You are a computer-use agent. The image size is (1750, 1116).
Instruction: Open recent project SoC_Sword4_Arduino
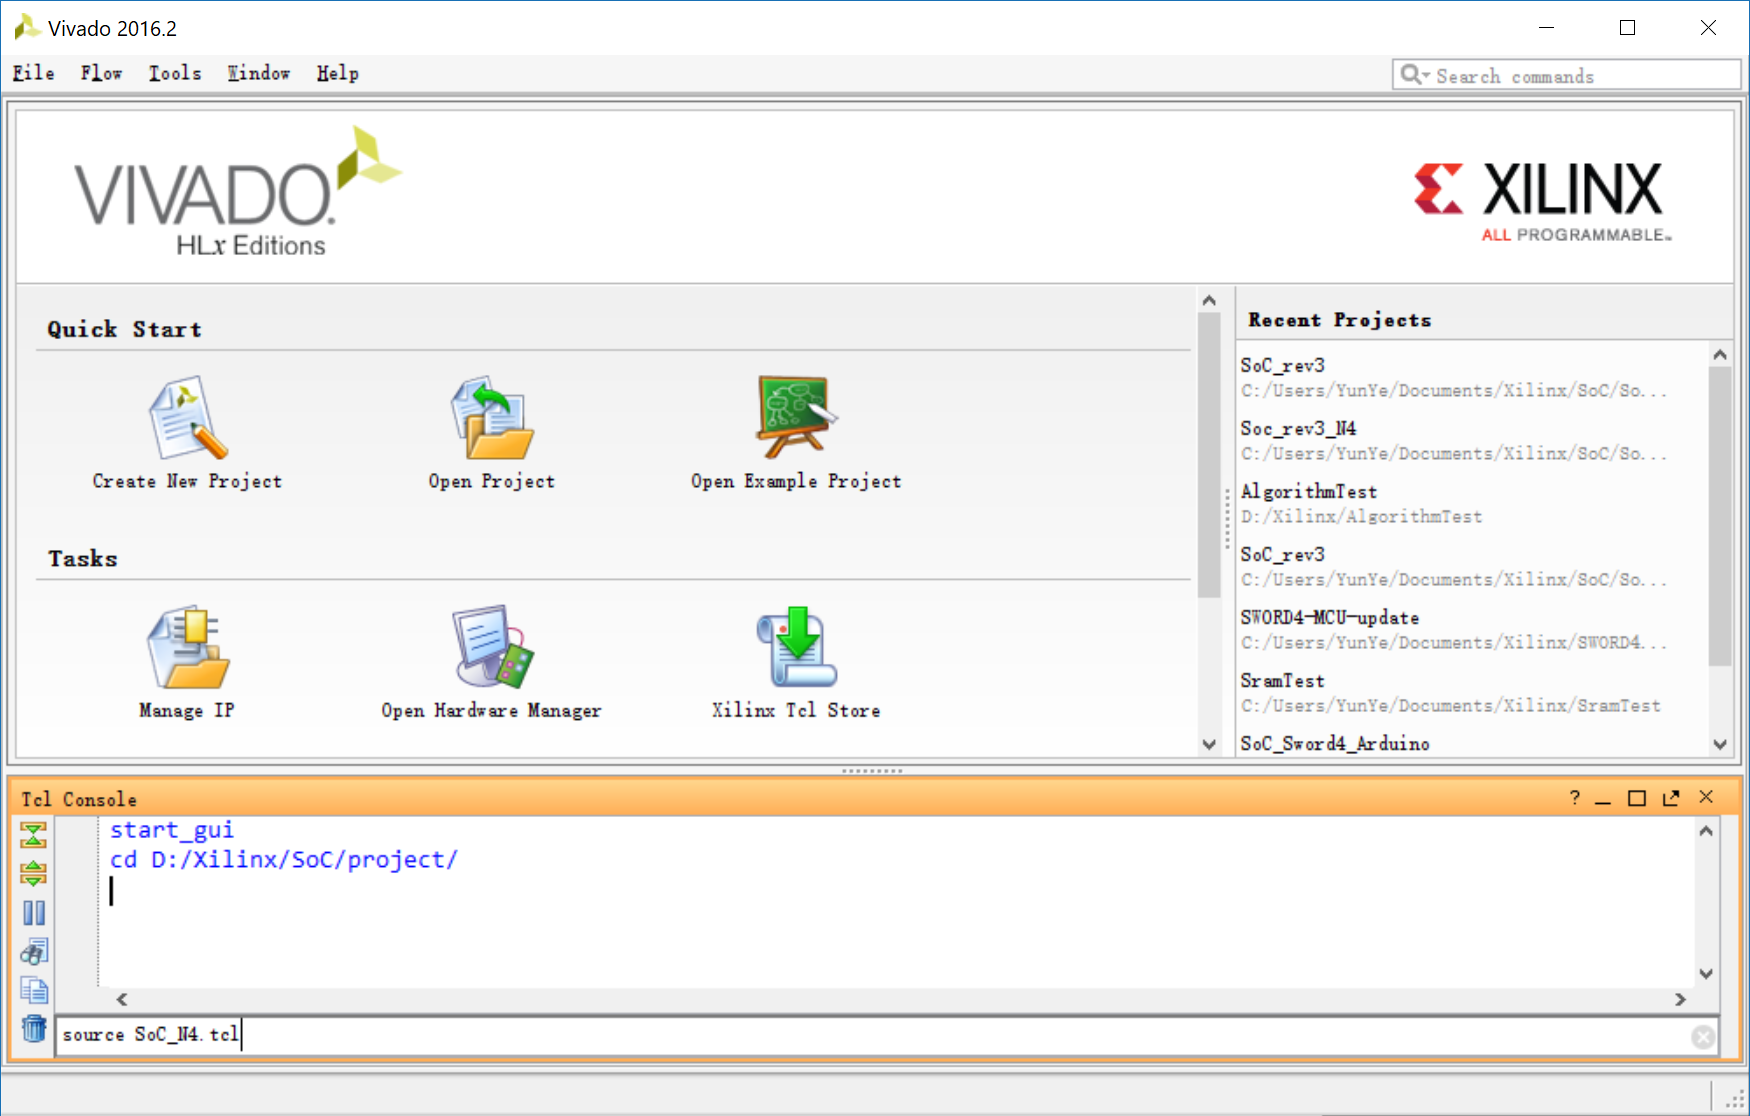(1335, 743)
